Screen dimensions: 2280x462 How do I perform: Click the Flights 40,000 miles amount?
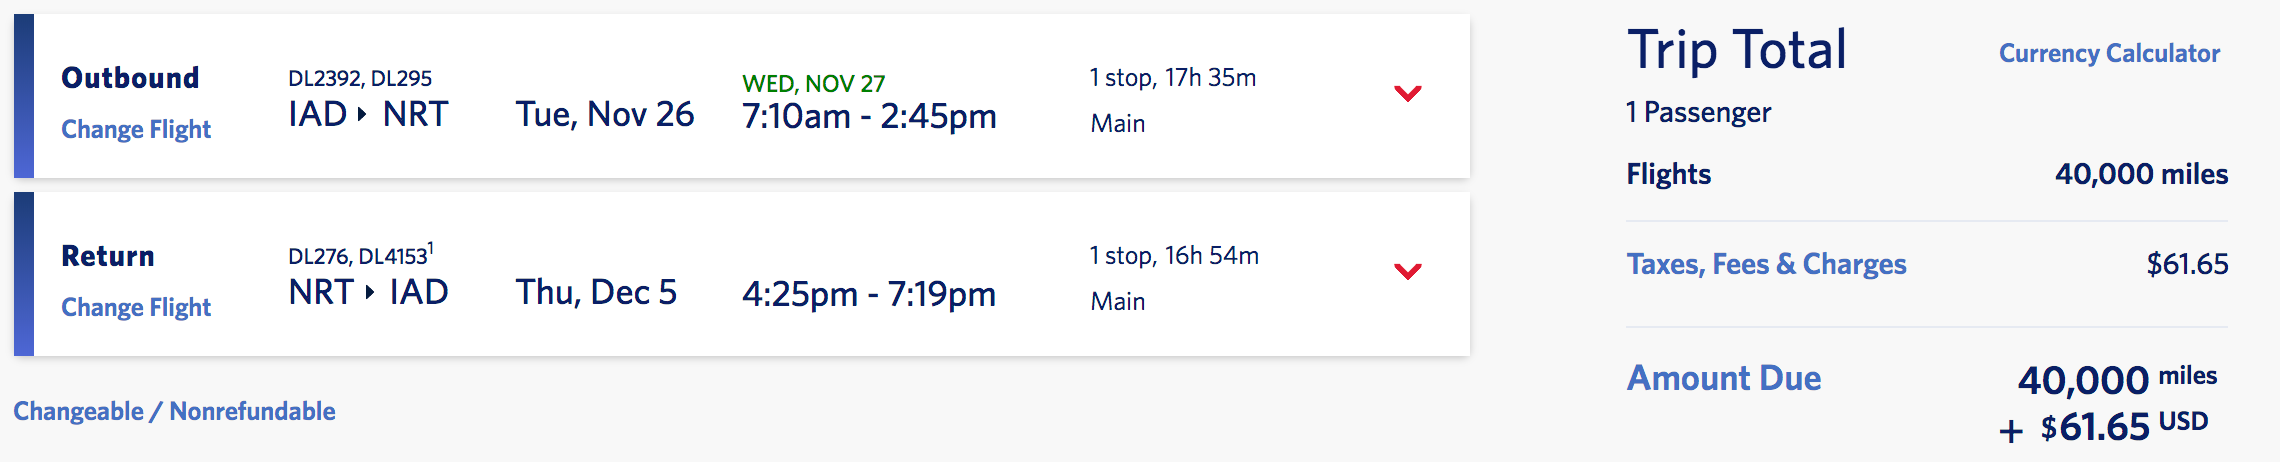coord(2141,175)
